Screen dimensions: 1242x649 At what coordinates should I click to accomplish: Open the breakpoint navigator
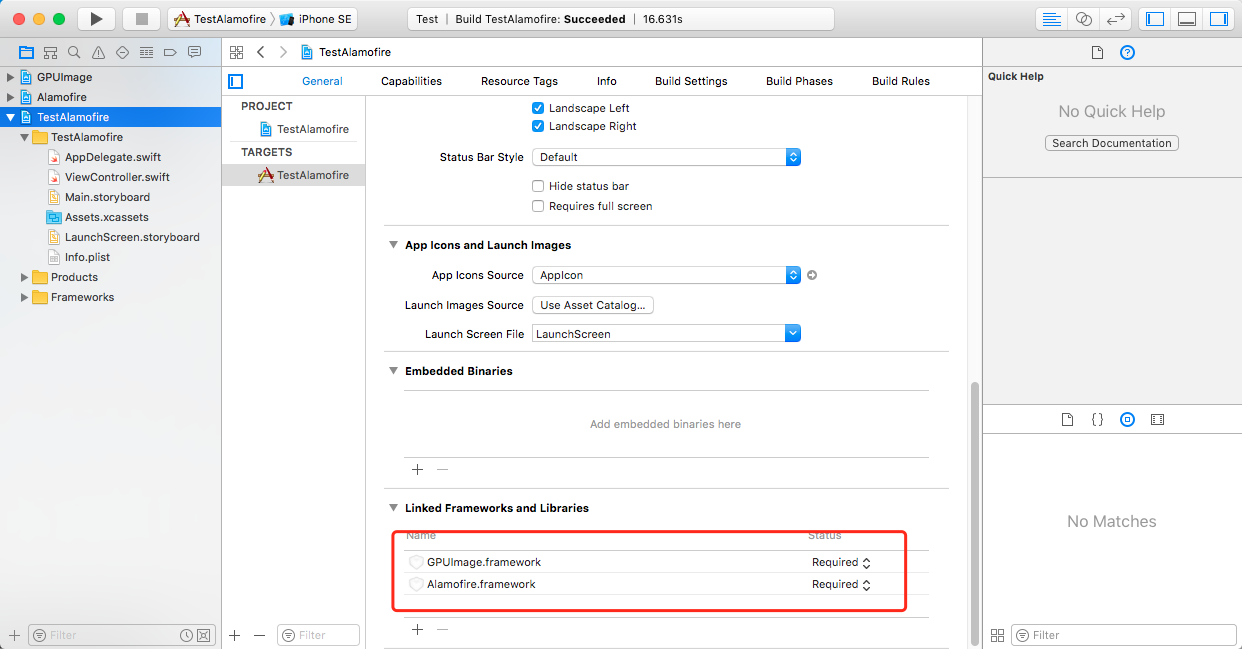170,52
